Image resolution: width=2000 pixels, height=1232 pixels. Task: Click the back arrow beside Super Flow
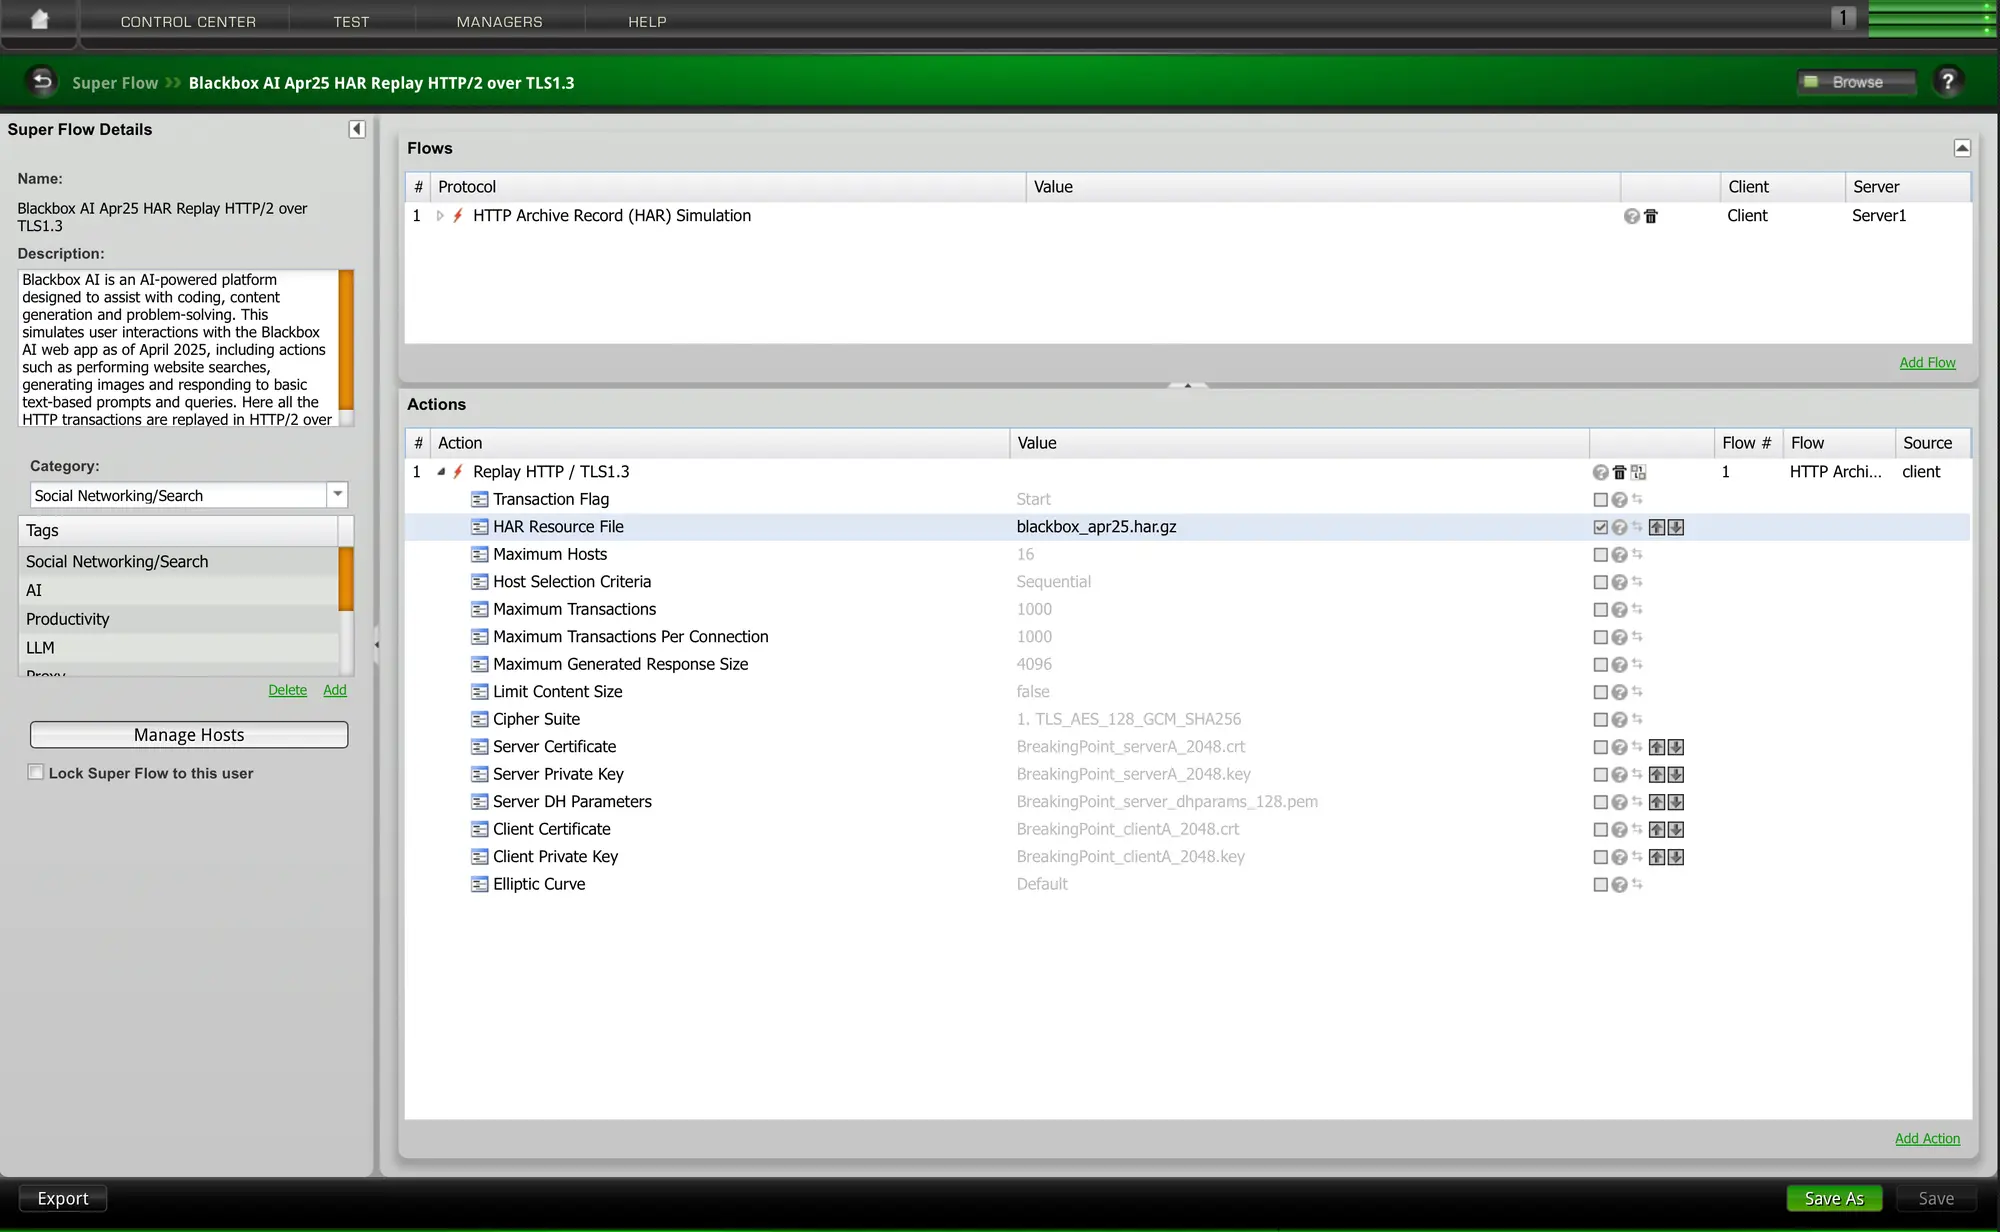42,81
